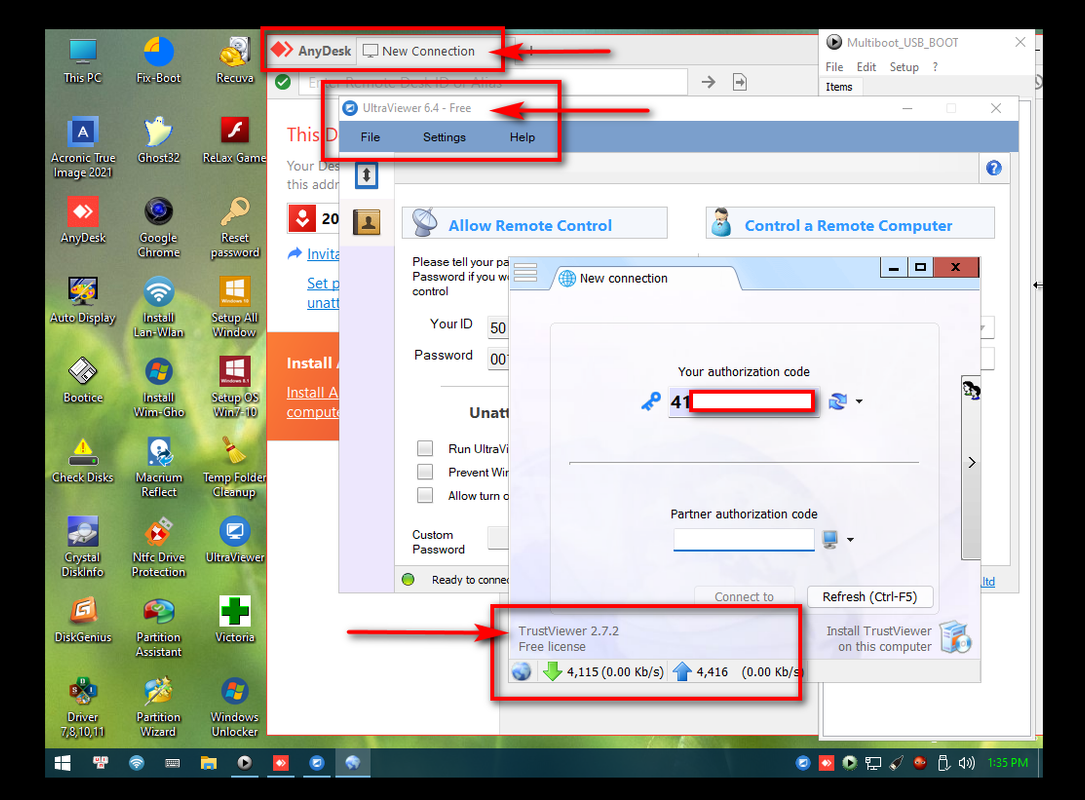The image size is (1085, 800).
Task: Click TrustViewer globe taskbar button
Action: coord(353,763)
